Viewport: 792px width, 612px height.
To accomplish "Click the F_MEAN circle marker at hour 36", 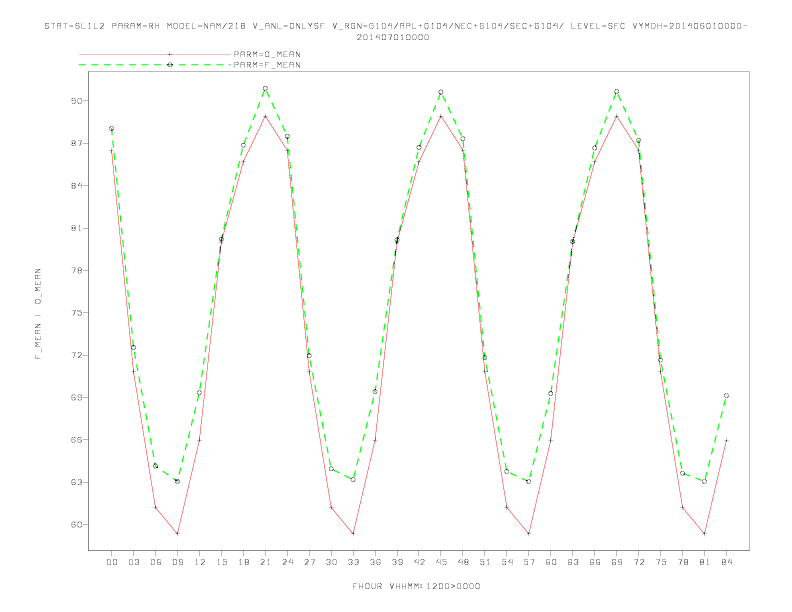I will coord(375,392).
